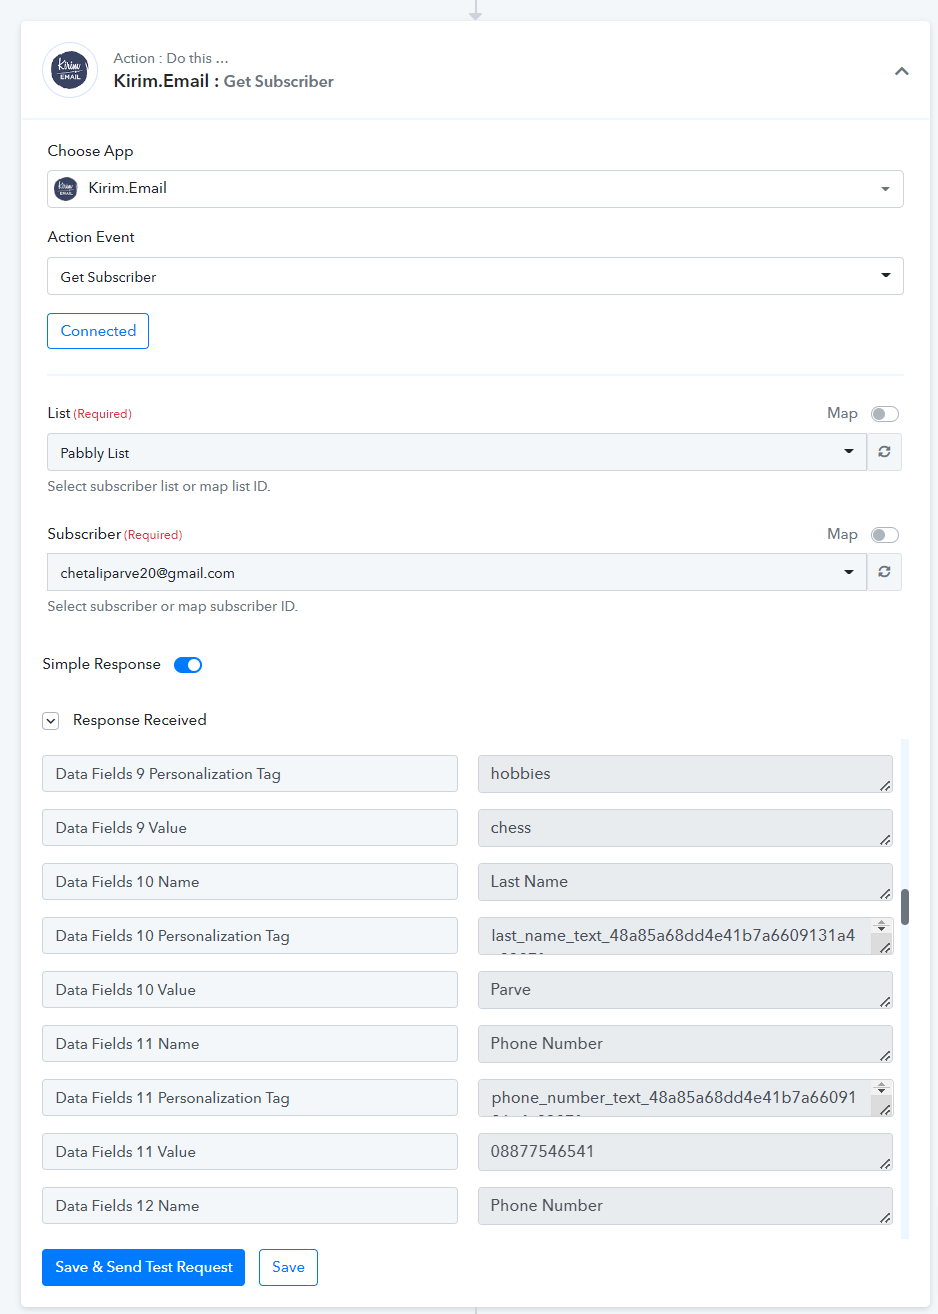Open the subscriber email dropdown
The image size is (938, 1314).
click(457, 572)
